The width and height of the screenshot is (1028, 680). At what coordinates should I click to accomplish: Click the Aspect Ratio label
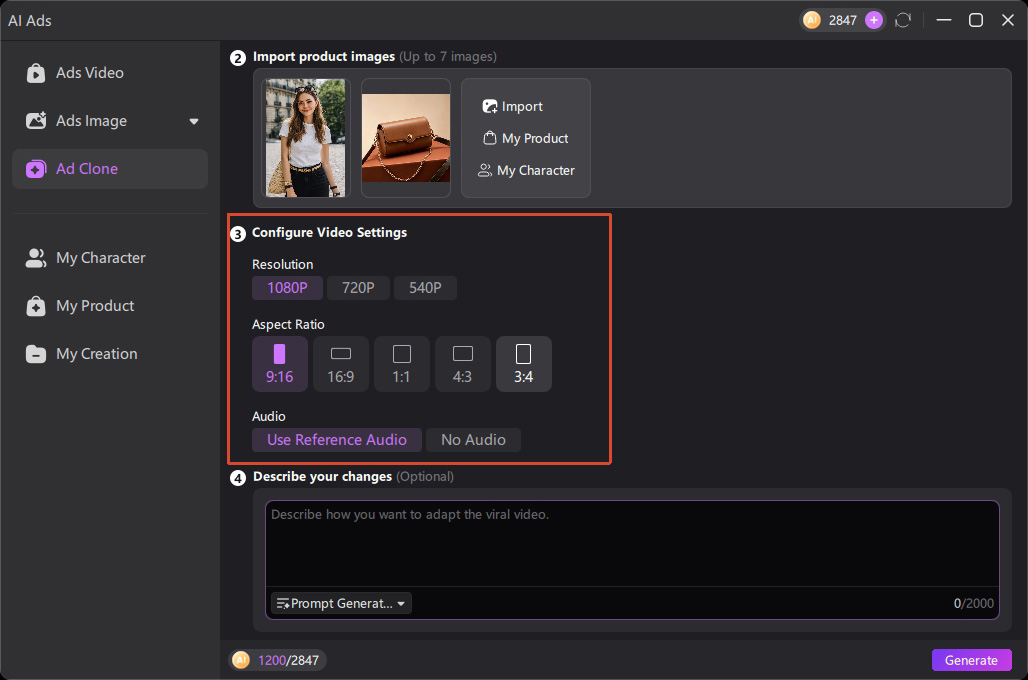[288, 325]
